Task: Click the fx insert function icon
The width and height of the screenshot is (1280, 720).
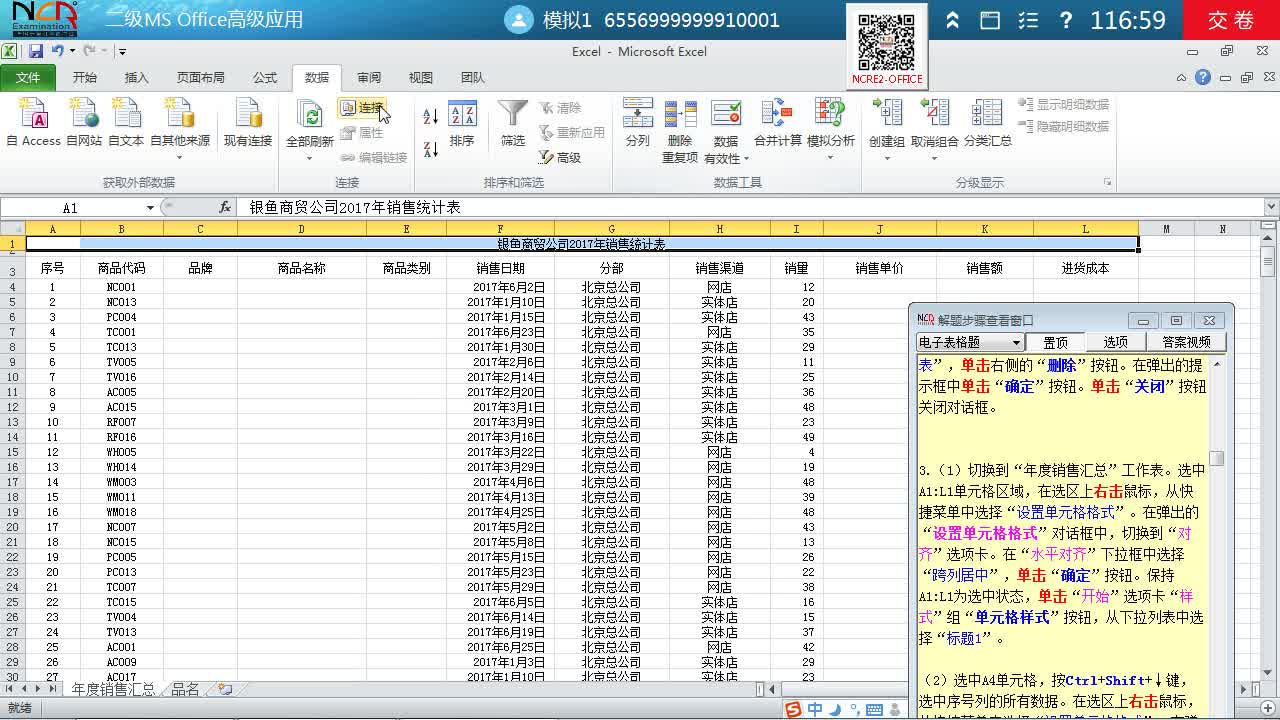Action: 225,207
